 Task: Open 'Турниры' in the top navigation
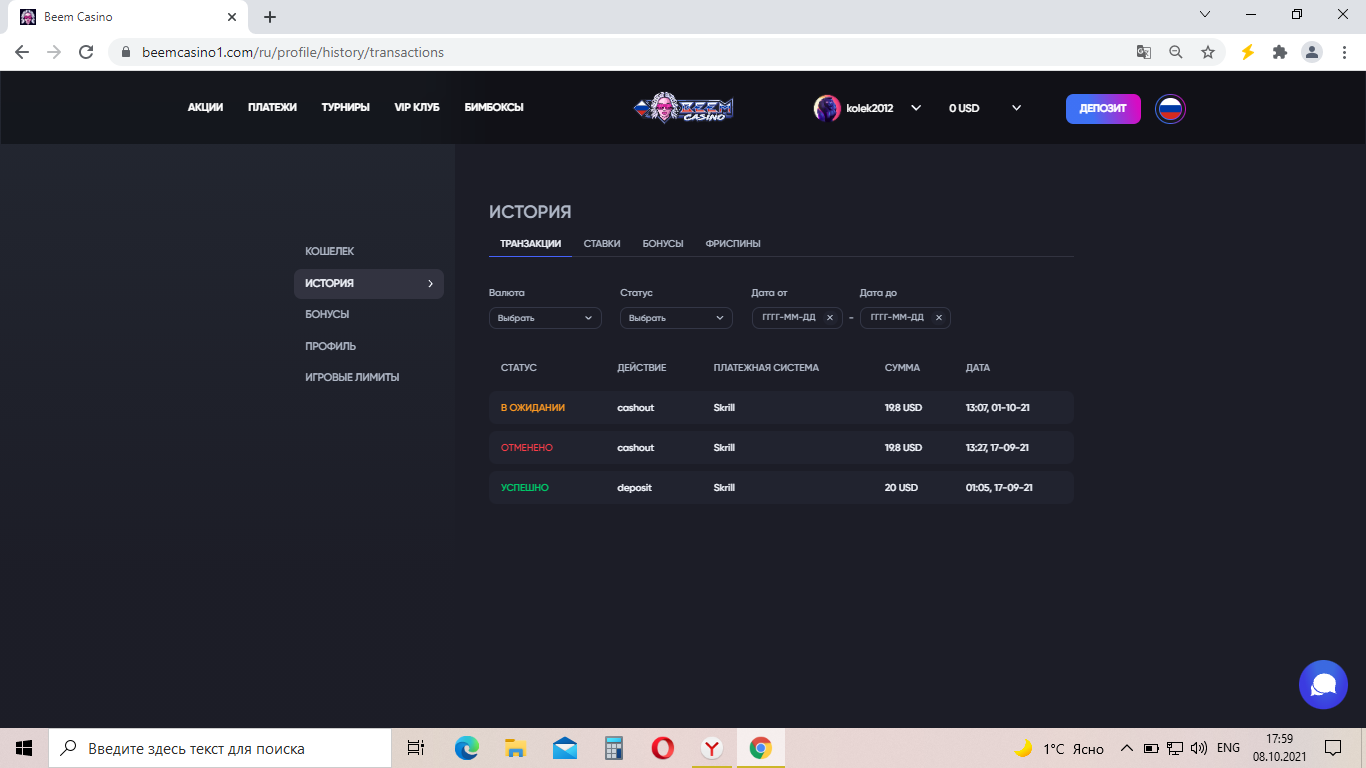pyautogui.click(x=346, y=108)
